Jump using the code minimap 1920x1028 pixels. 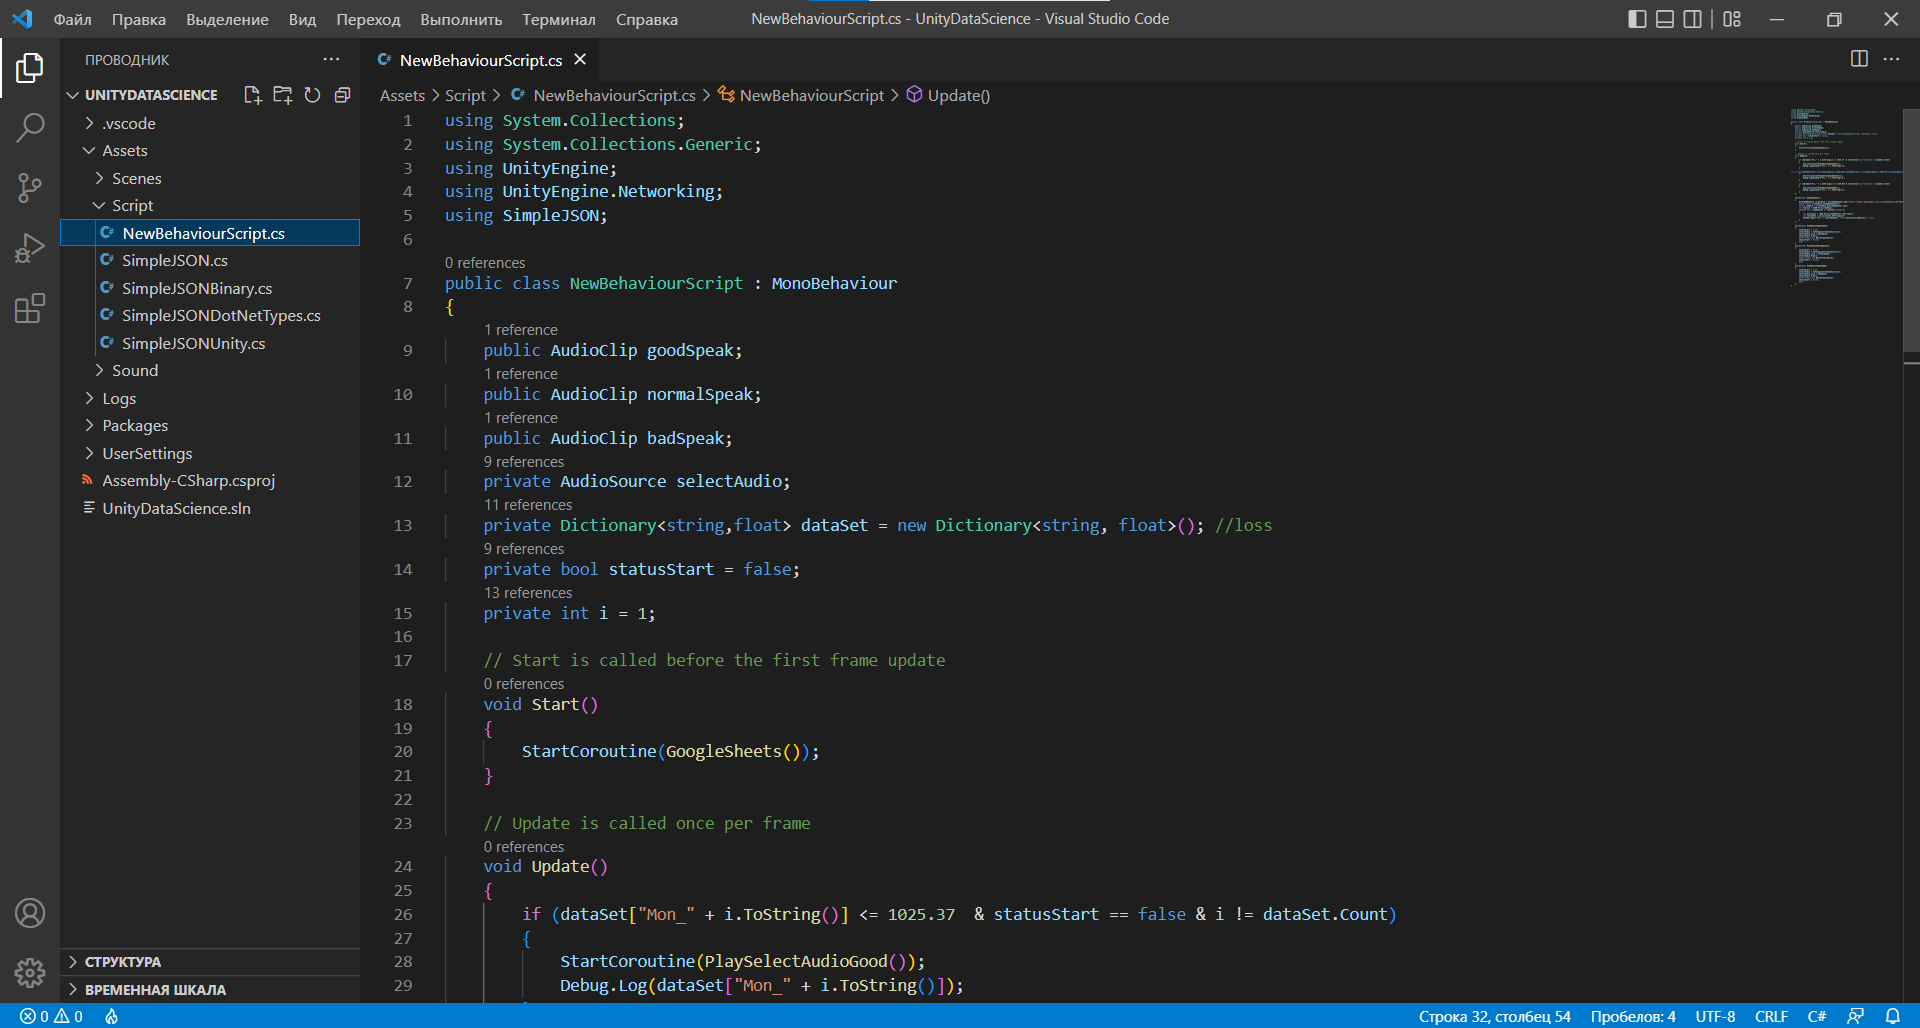1845,196
